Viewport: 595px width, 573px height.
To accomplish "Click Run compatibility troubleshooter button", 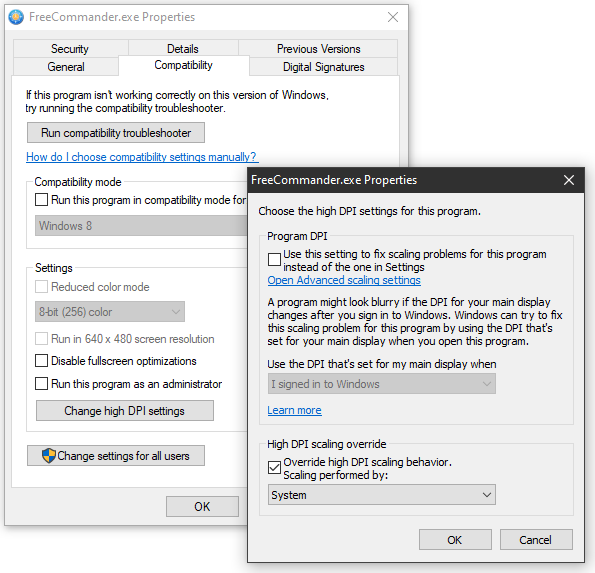I will [116, 132].
